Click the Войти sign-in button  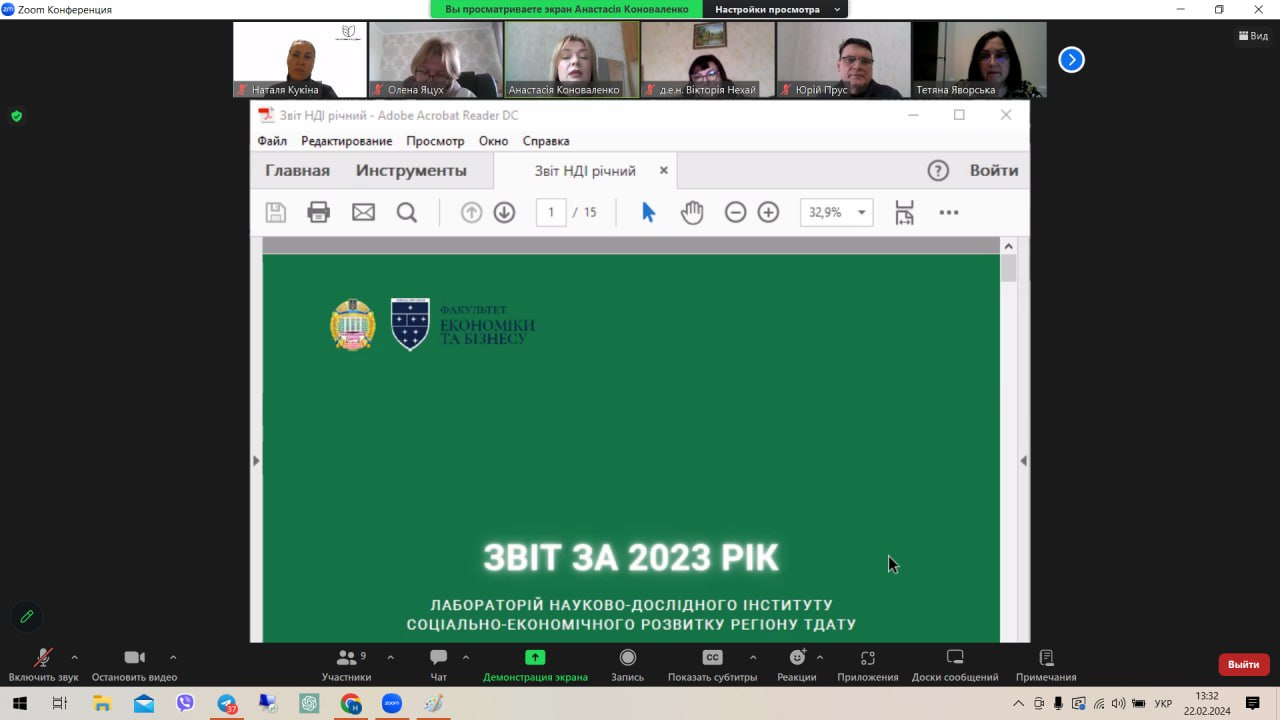[x=994, y=170]
